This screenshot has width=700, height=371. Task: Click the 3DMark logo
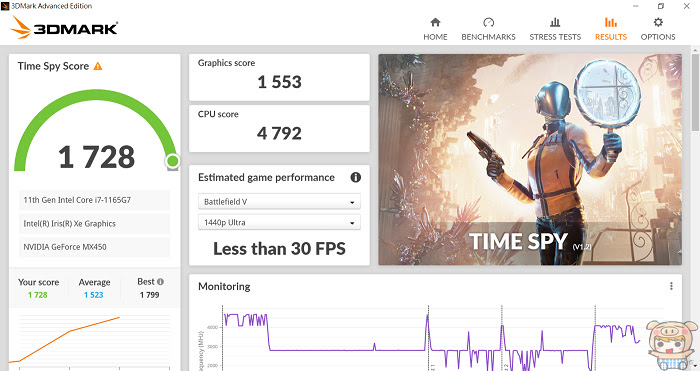coord(64,28)
